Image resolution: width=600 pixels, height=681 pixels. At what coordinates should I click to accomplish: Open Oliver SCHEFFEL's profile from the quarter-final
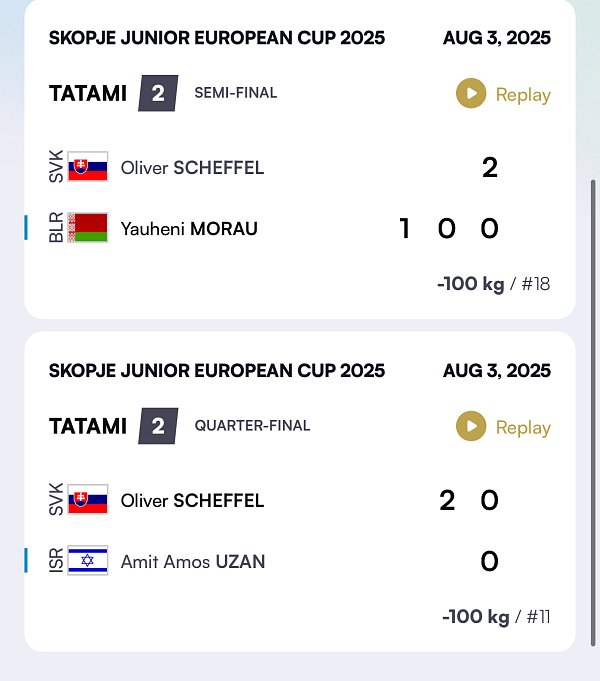point(192,500)
